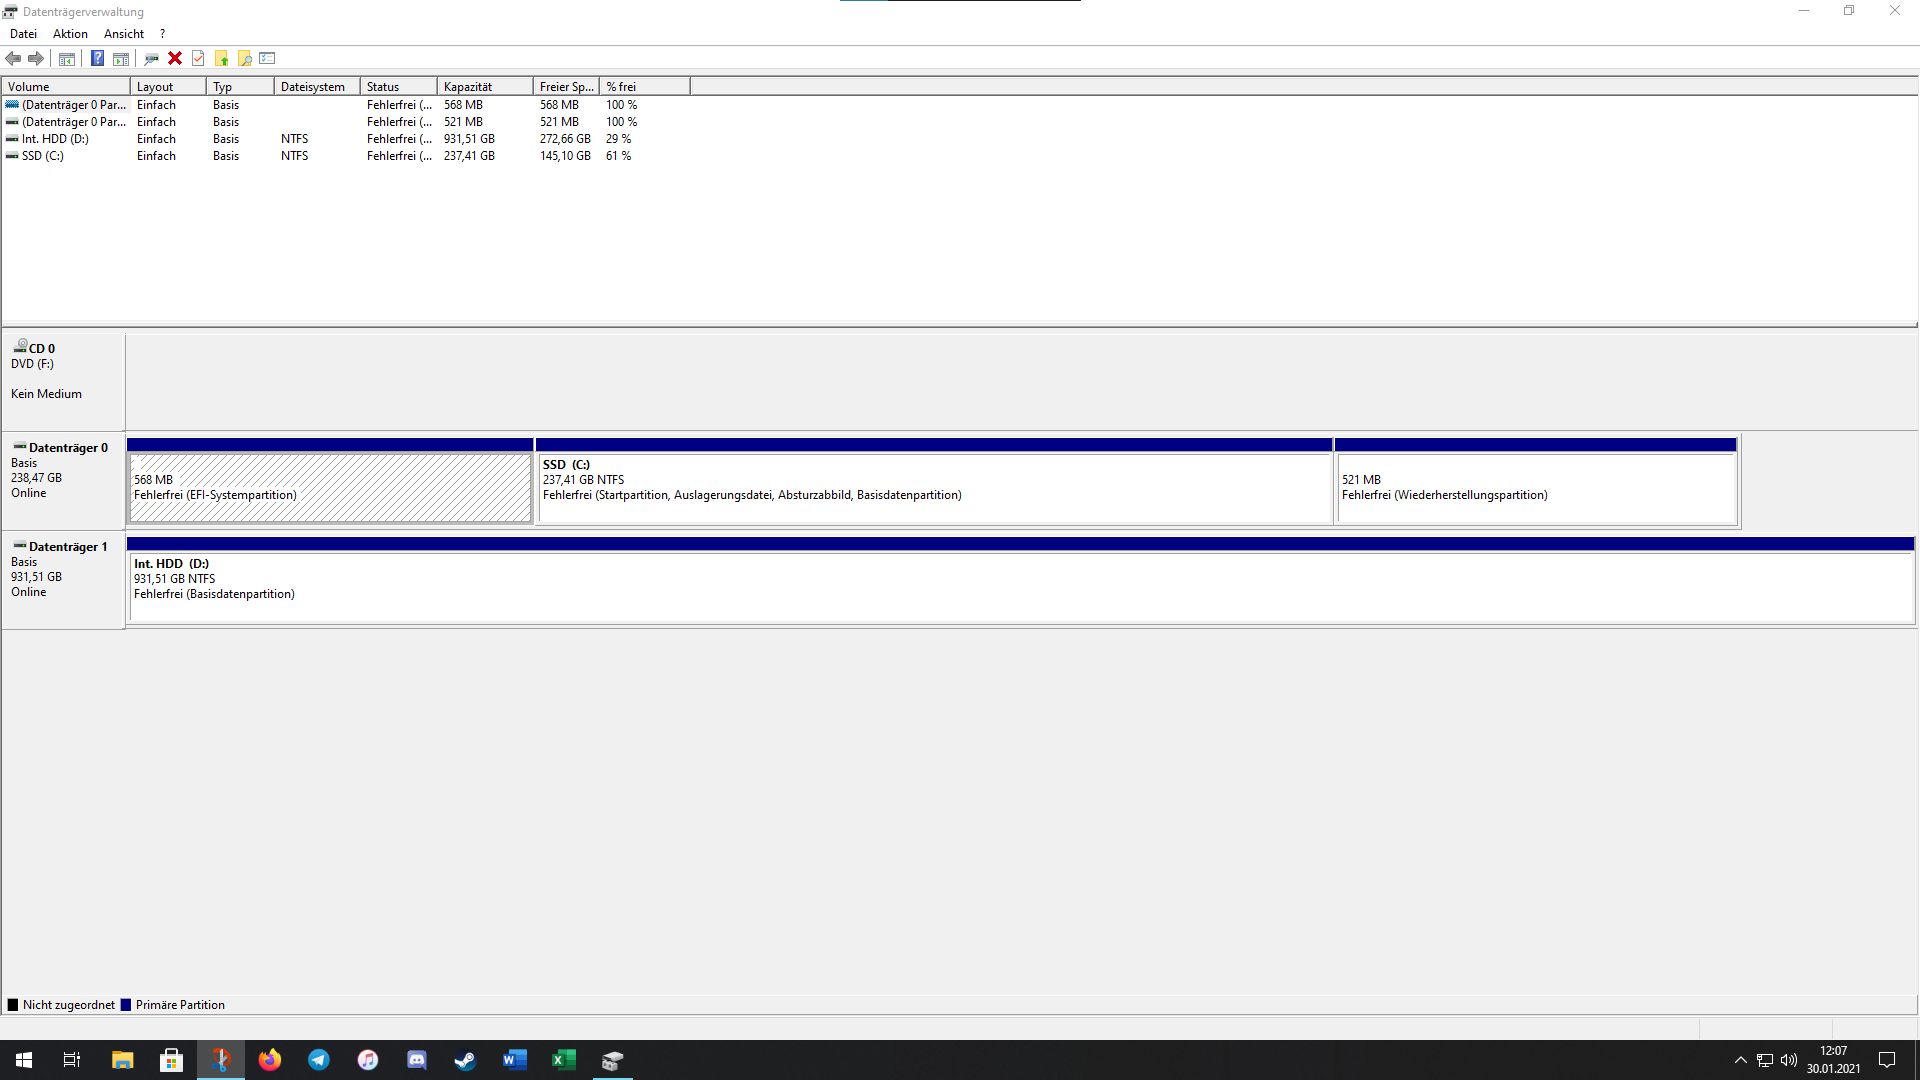The image size is (1920, 1080).
Task: Click the folder with green arrow icon
Action: [221, 58]
